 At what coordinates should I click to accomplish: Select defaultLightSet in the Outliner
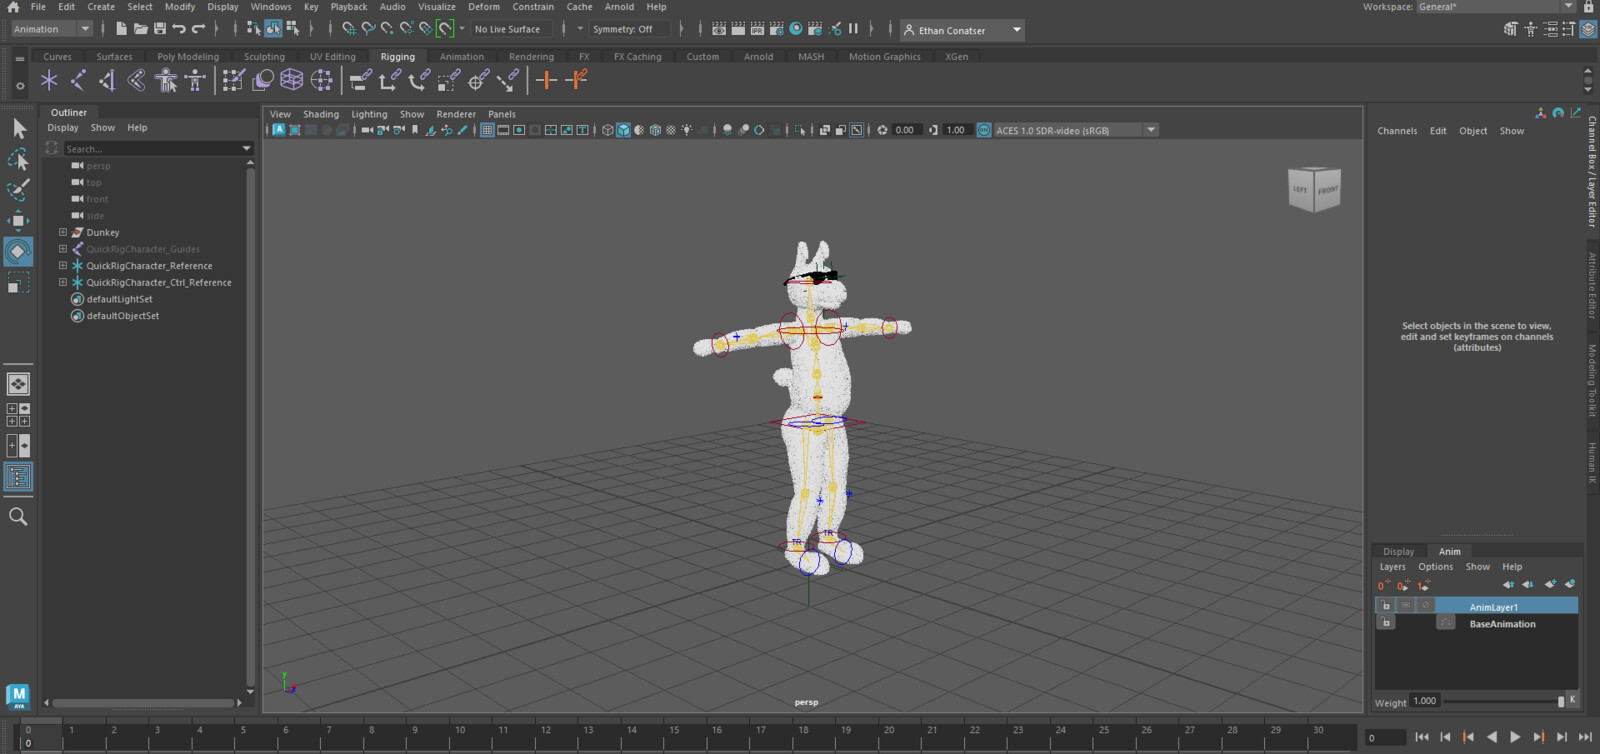tap(119, 299)
